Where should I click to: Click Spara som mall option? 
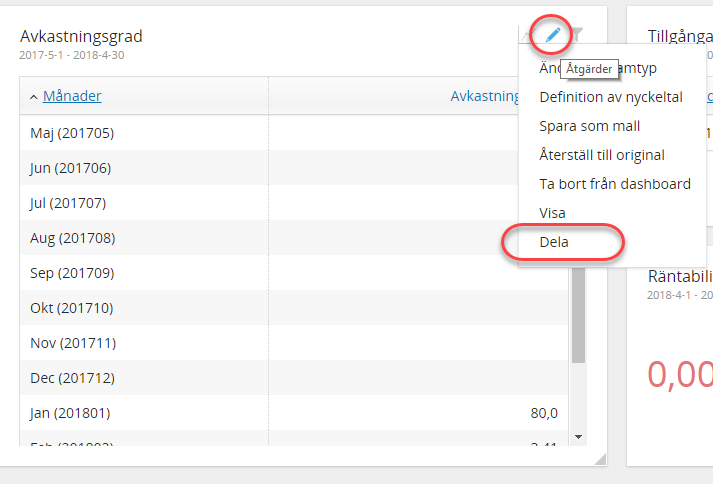(x=589, y=126)
